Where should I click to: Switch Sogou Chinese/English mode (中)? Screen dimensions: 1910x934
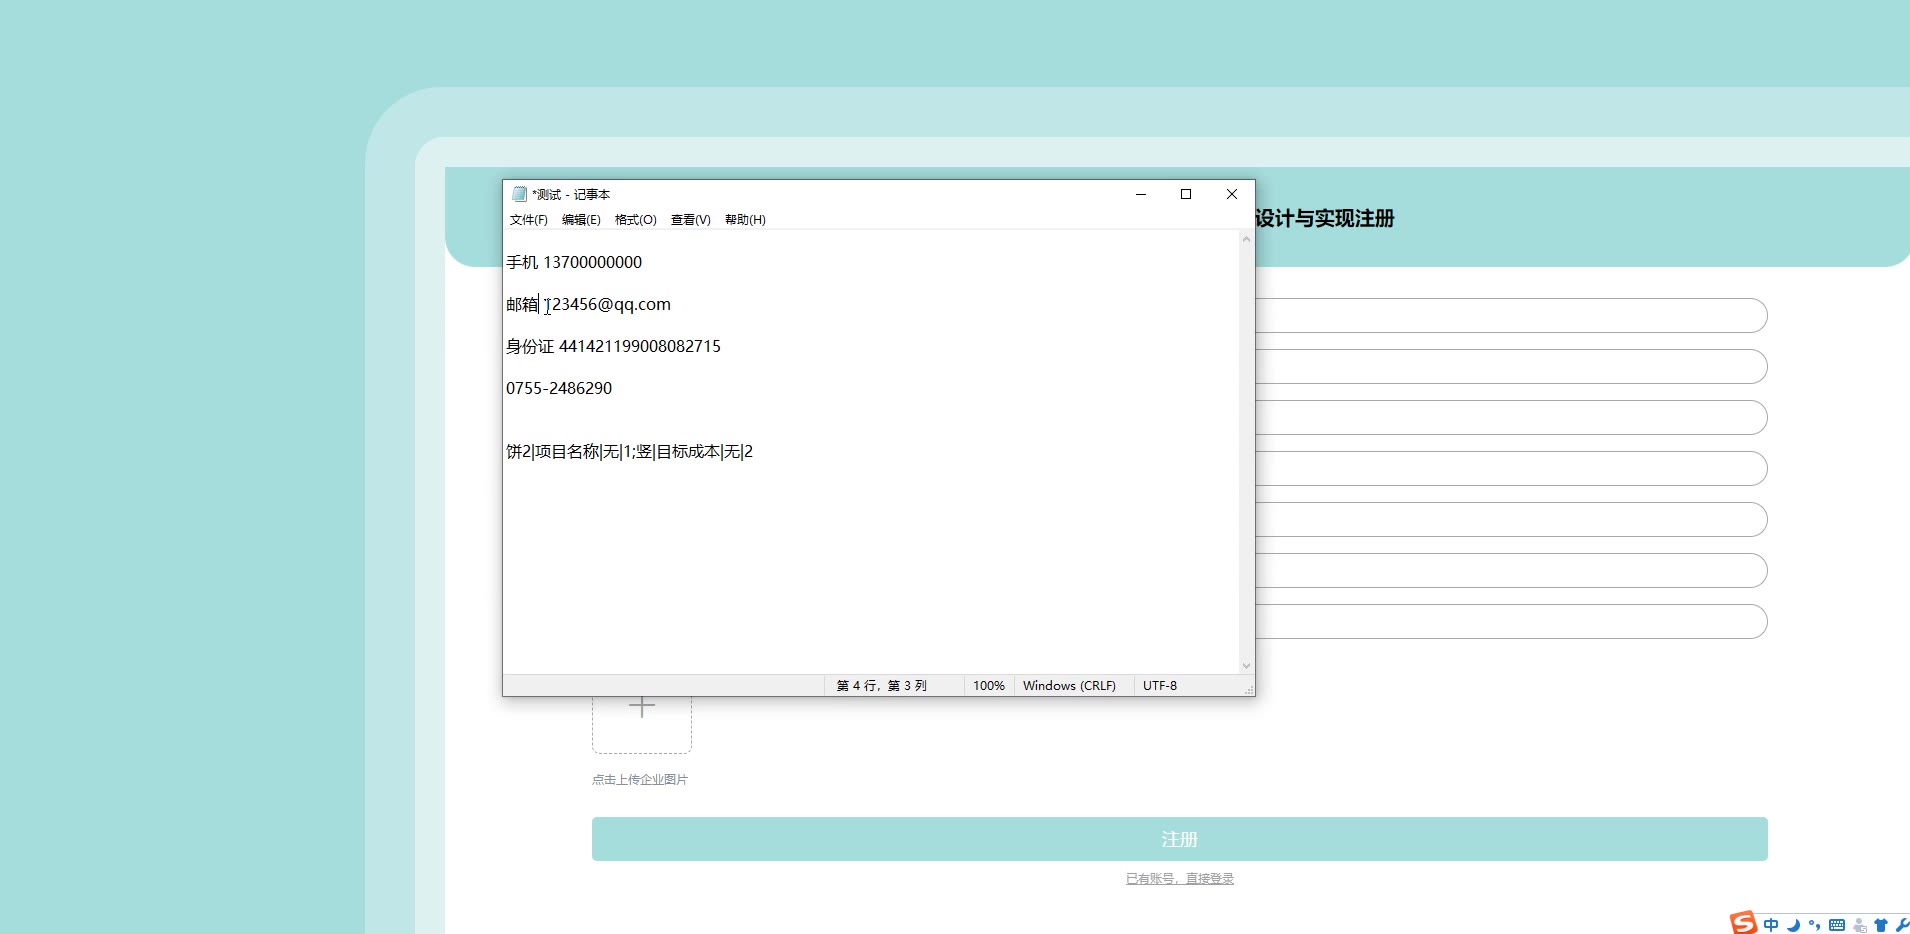coord(1771,925)
